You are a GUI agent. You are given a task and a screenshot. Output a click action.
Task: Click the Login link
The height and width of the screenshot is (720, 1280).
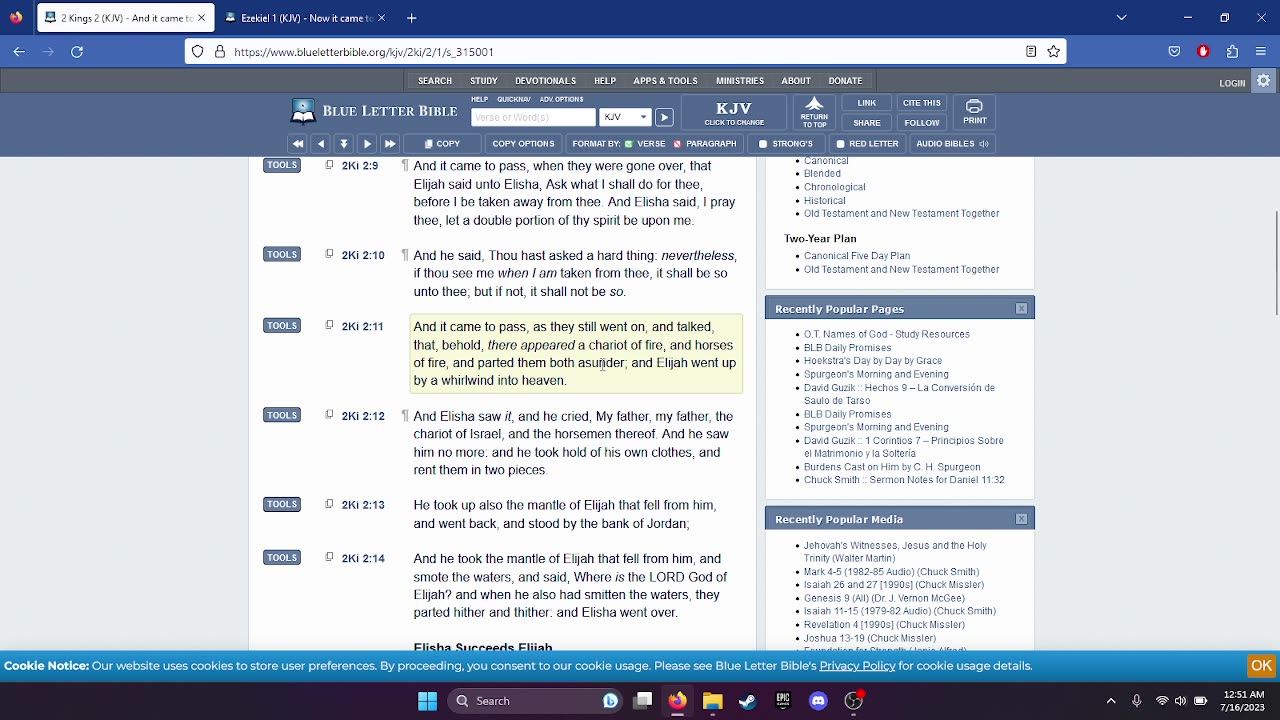(1232, 83)
